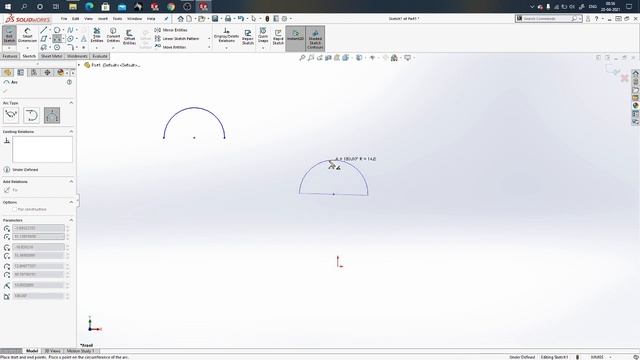
Task: Open dropdown next to Linear Sketch Pattern
Action: click(209, 38)
